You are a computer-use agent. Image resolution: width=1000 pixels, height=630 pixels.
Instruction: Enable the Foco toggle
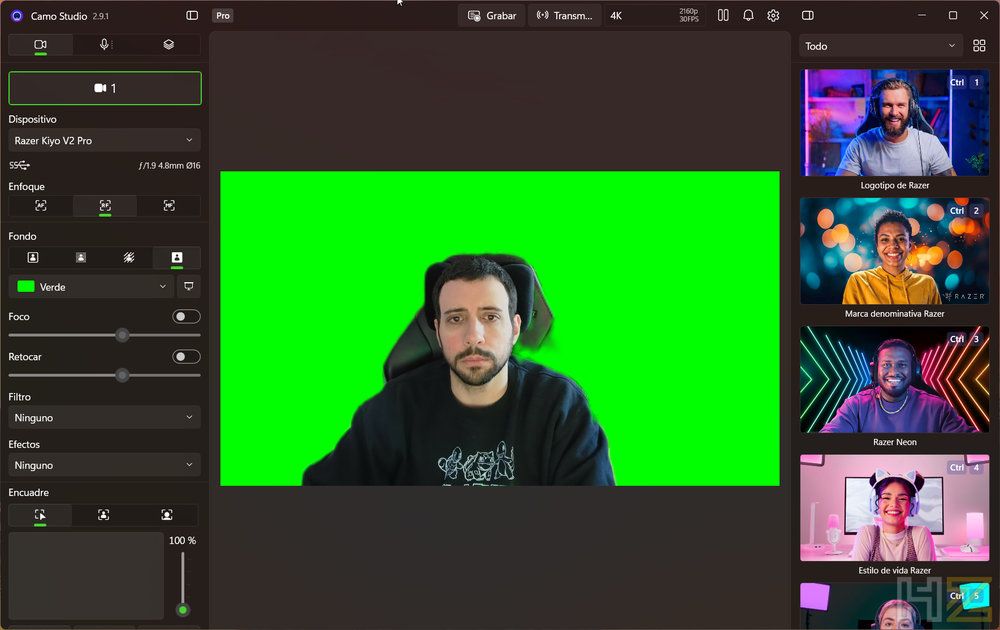tap(186, 316)
